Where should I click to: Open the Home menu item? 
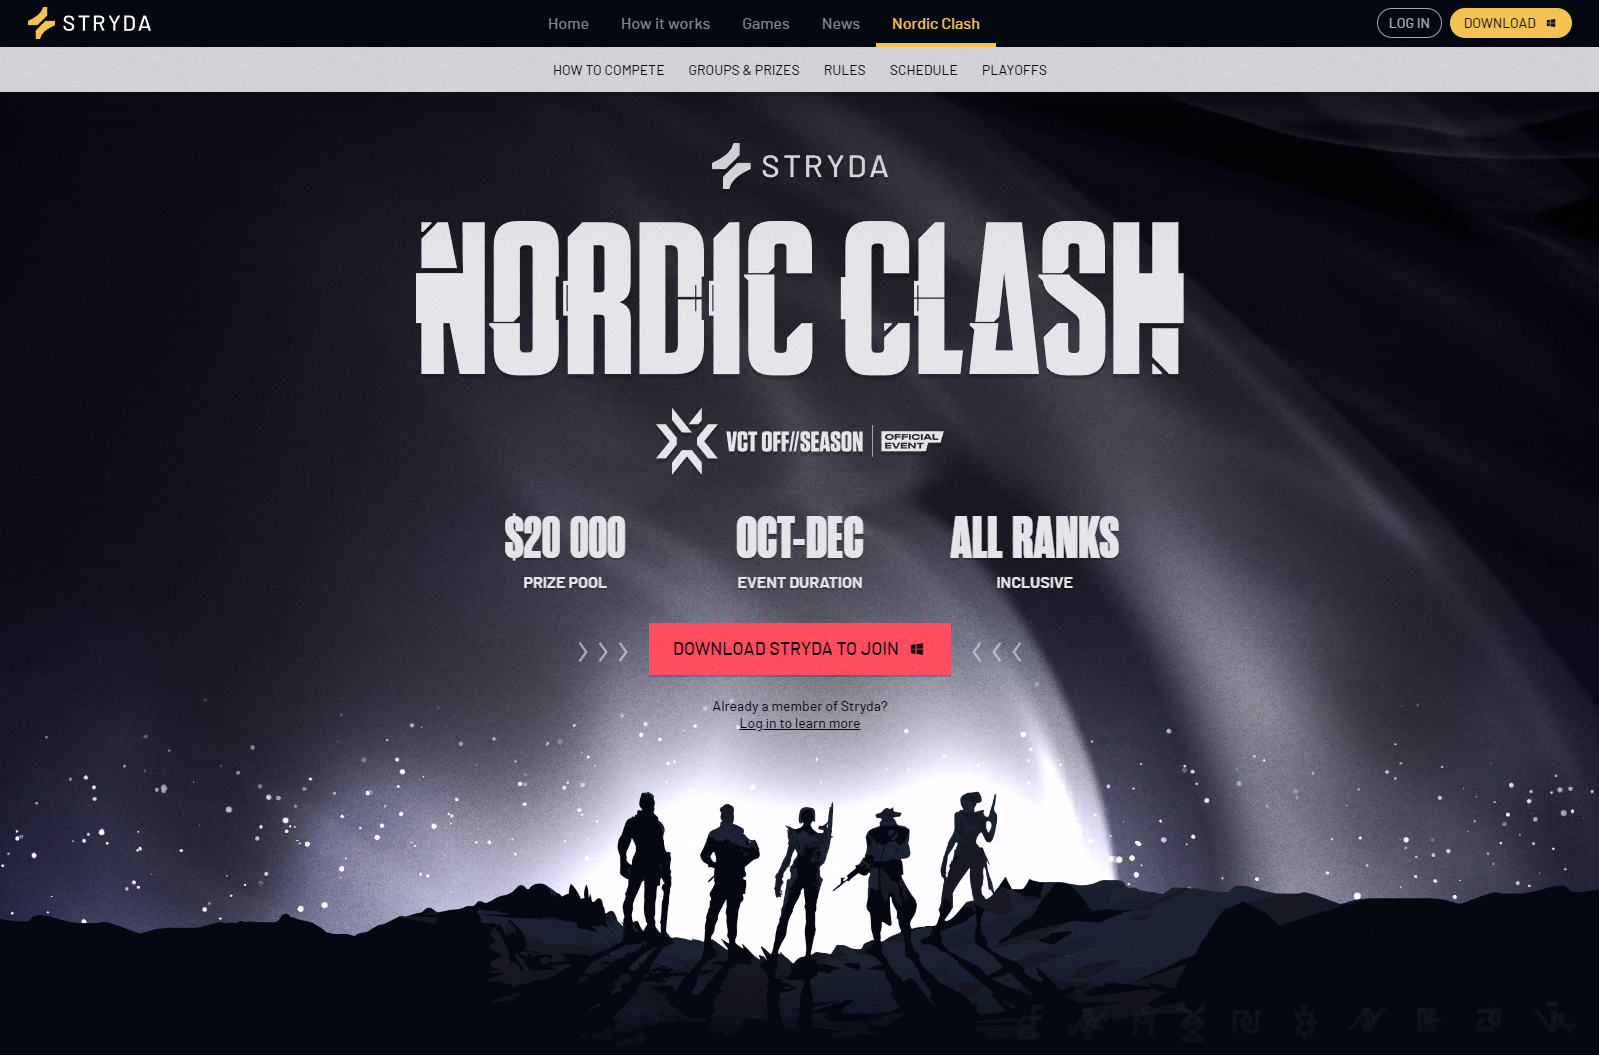568,23
